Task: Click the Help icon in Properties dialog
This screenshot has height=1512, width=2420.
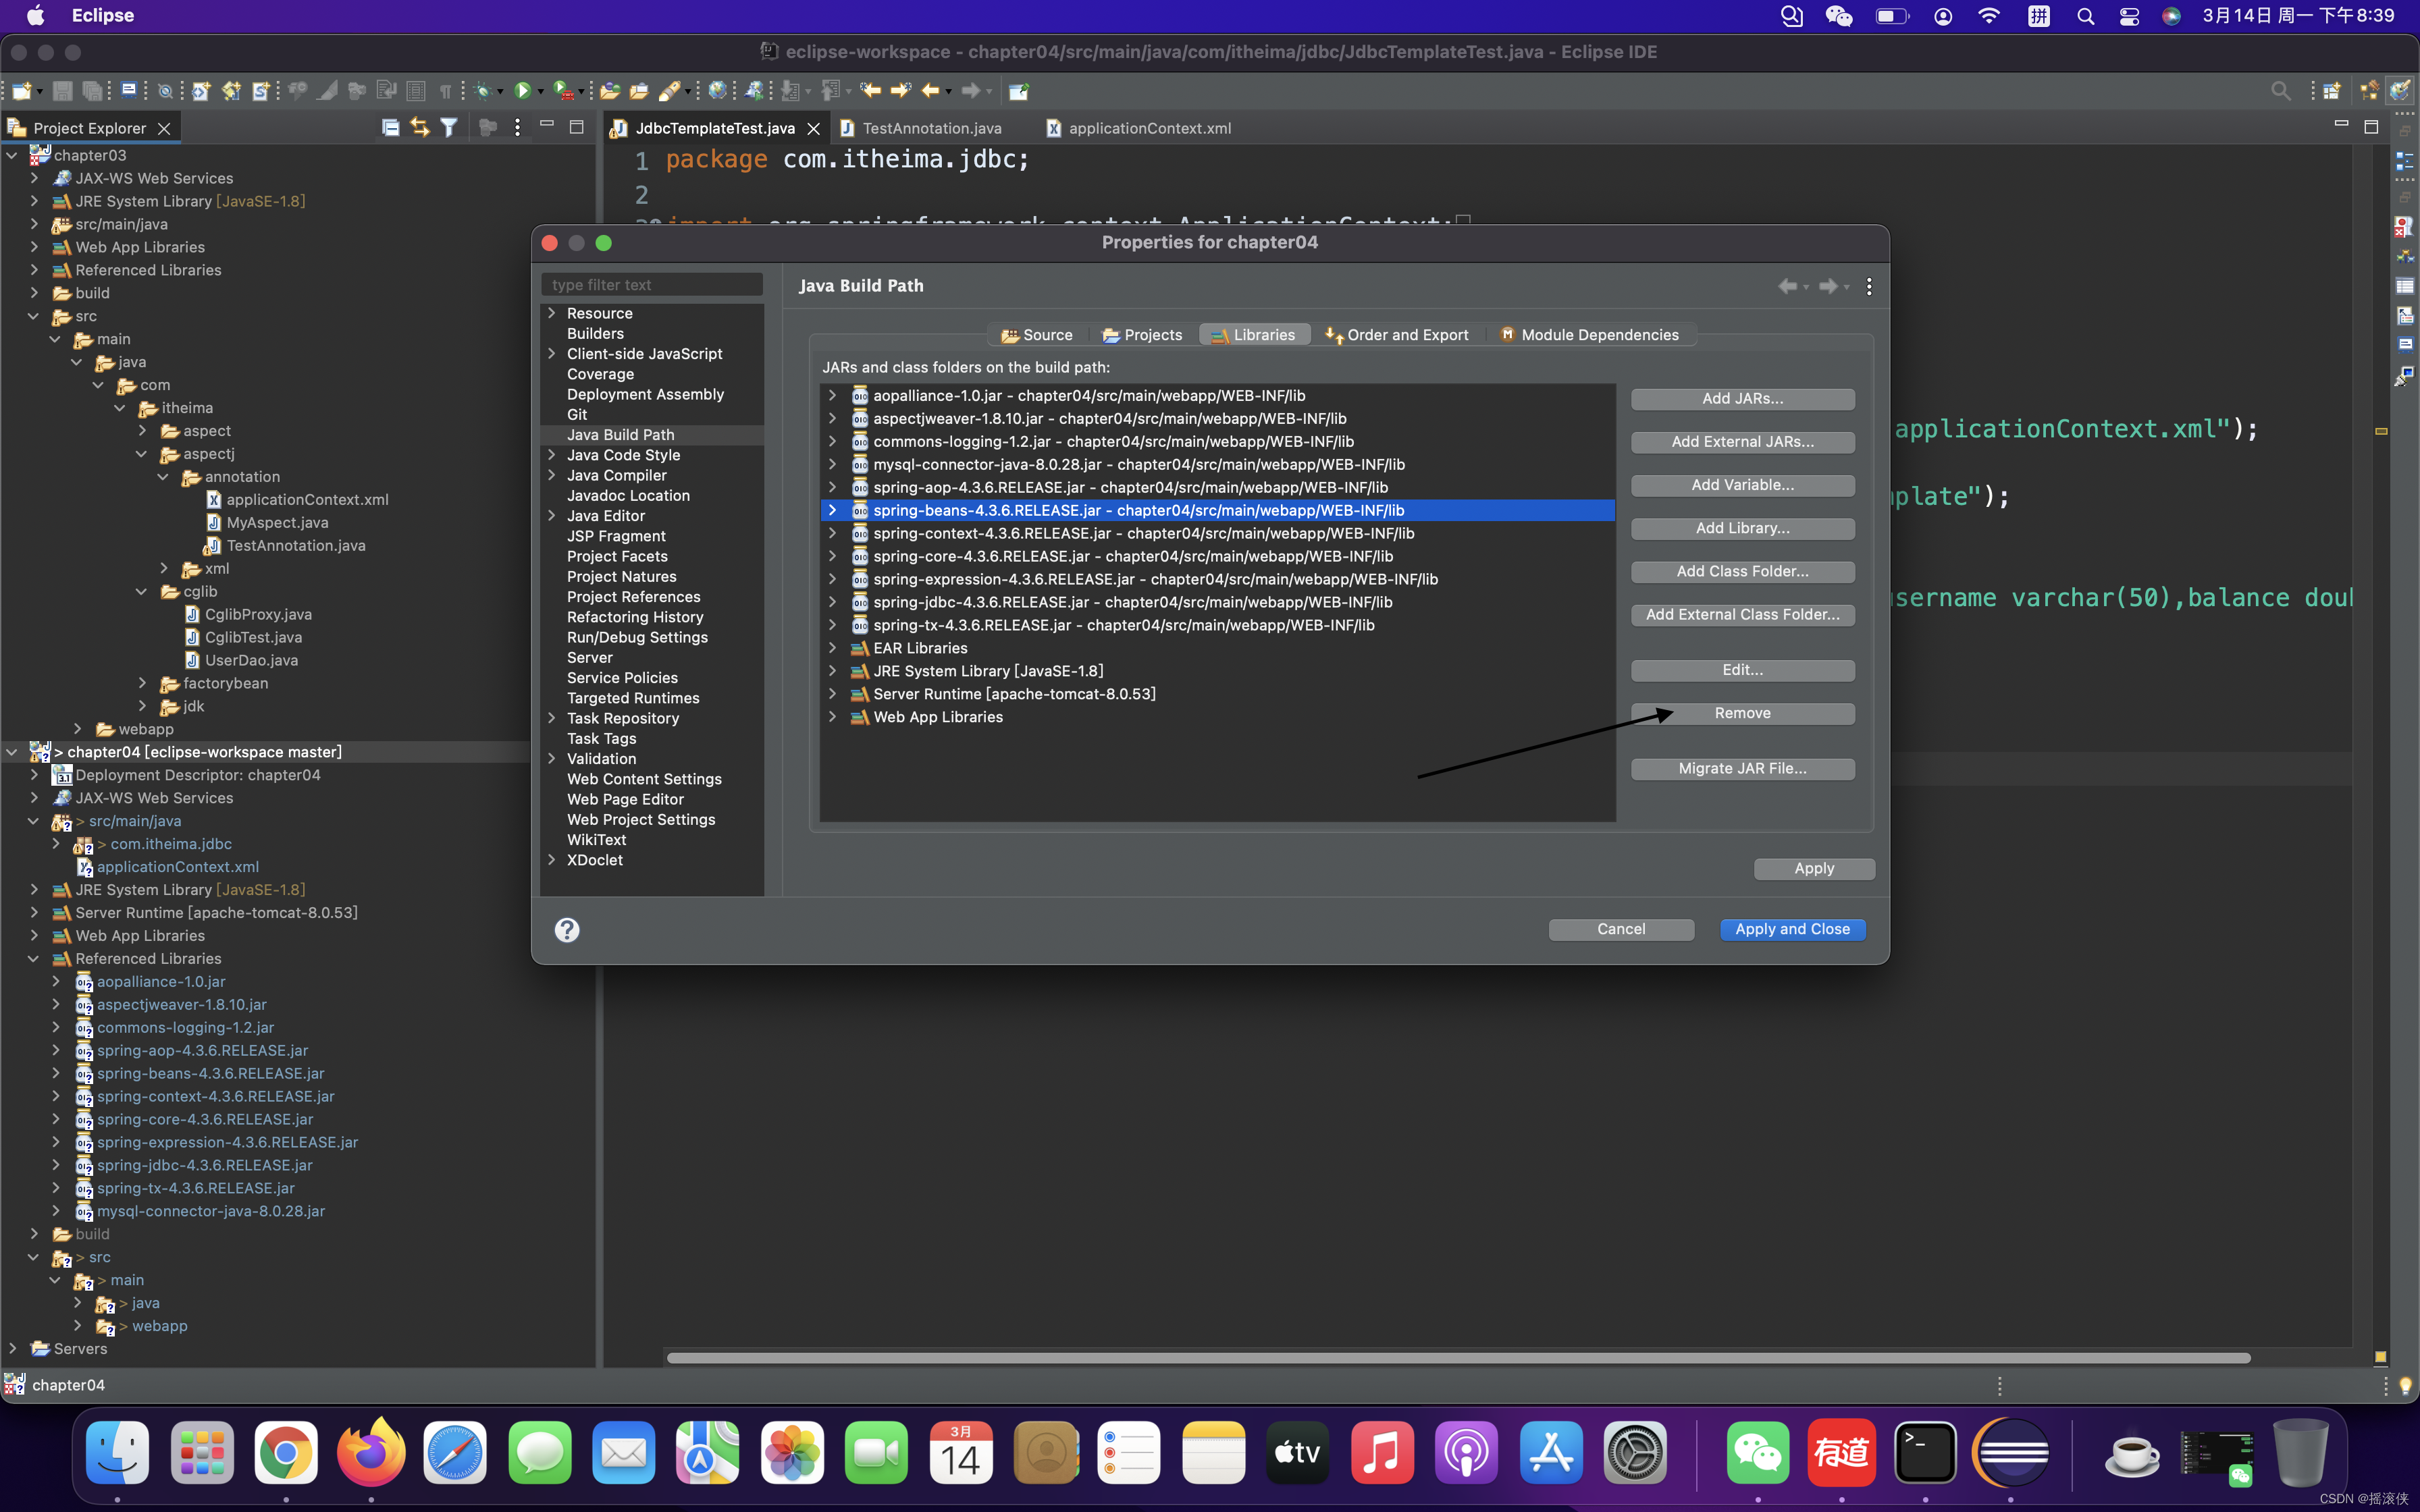Action: click(x=567, y=928)
